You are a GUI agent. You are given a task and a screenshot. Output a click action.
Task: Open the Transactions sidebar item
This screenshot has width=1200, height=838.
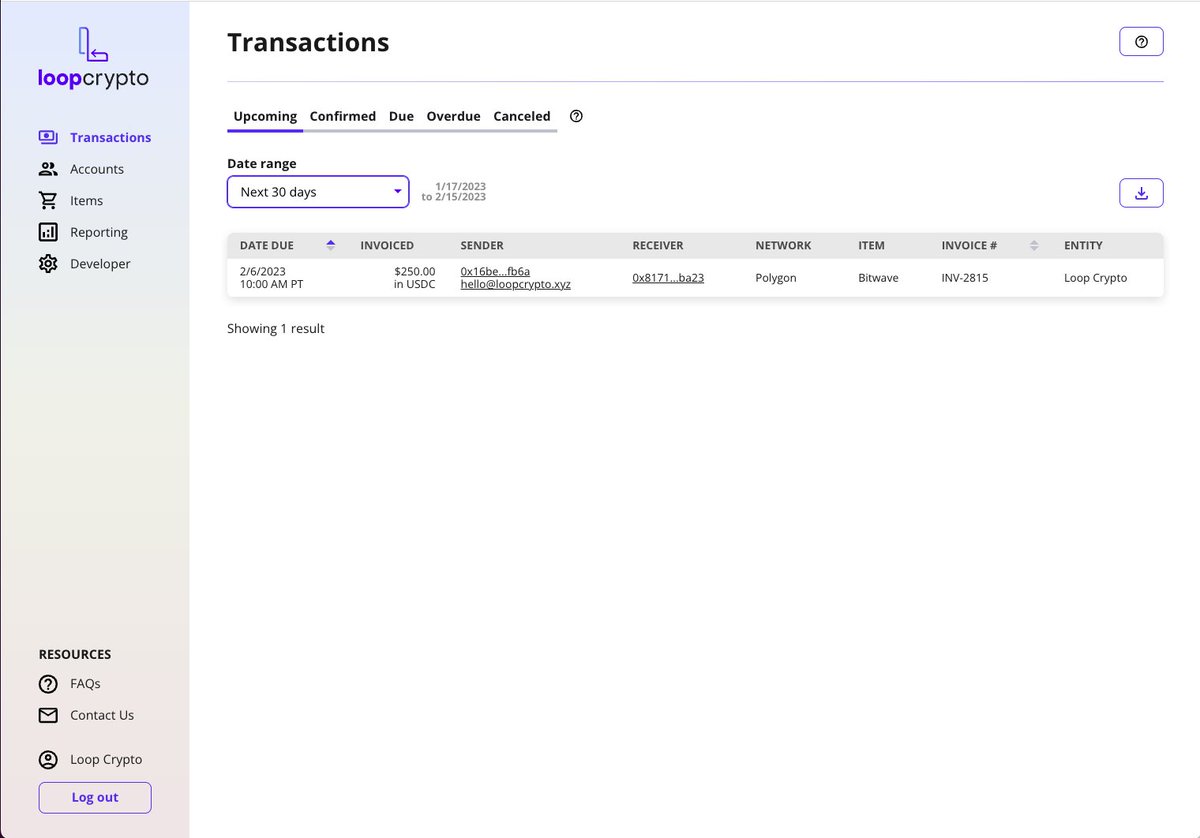point(95,137)
